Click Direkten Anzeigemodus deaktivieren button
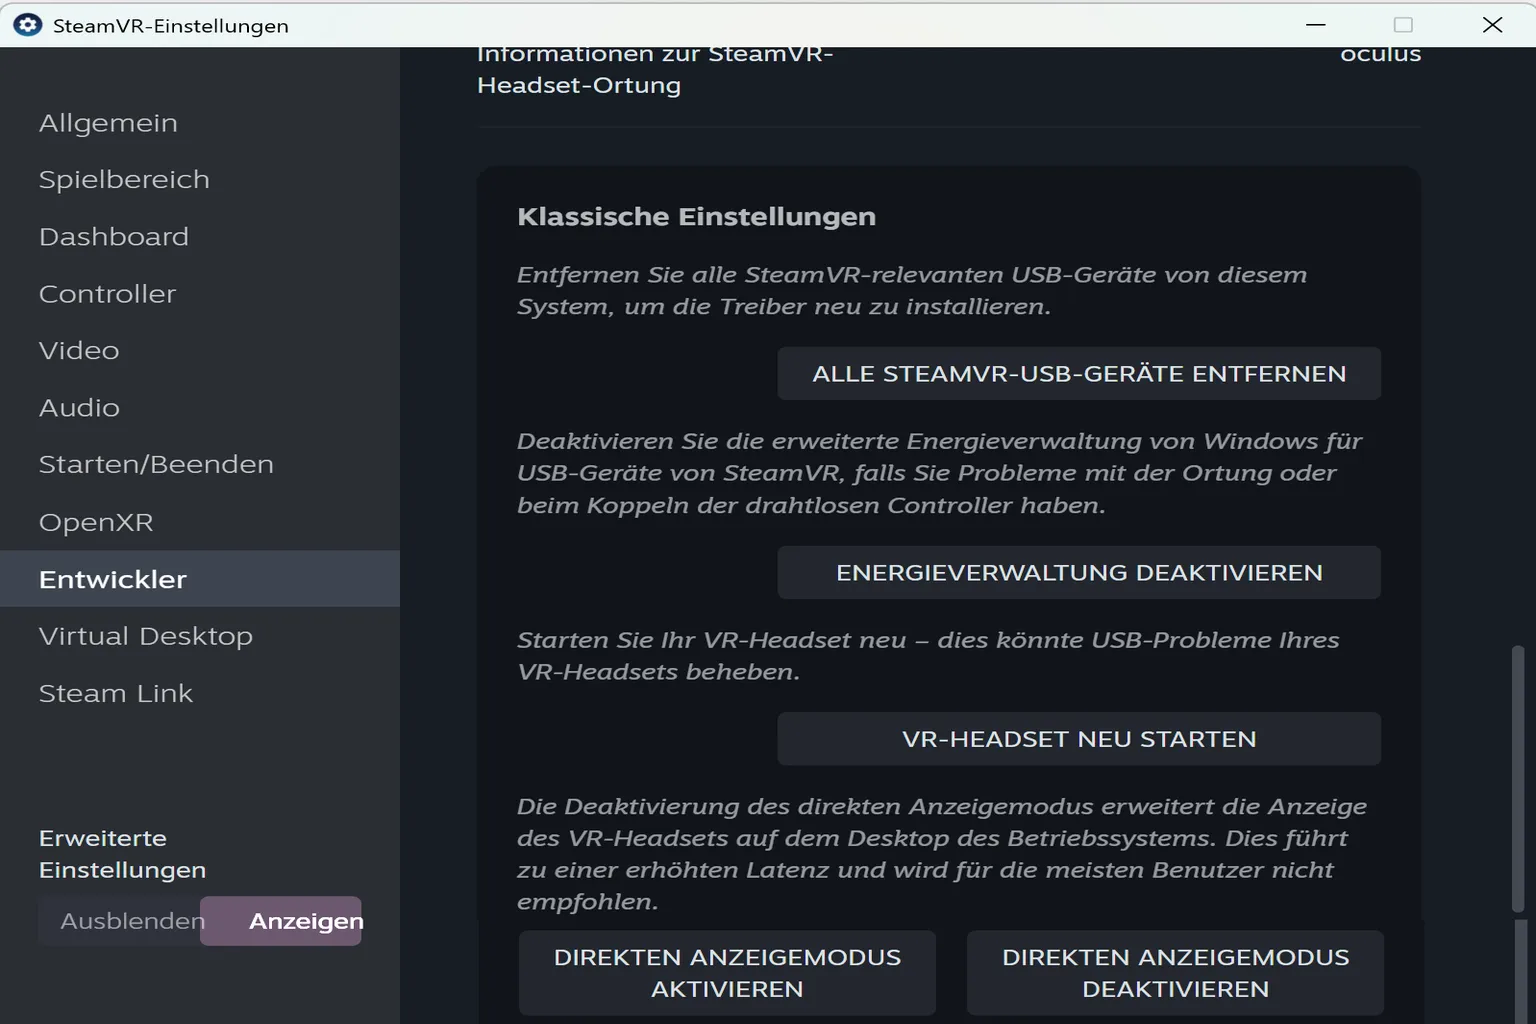Screen dimensions: 1536x1024 point(1175,973)
